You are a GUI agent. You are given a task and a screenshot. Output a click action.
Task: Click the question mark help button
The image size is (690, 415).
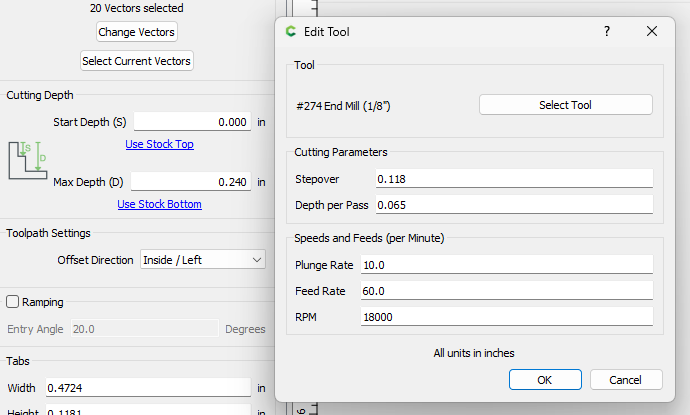point(606,32)
